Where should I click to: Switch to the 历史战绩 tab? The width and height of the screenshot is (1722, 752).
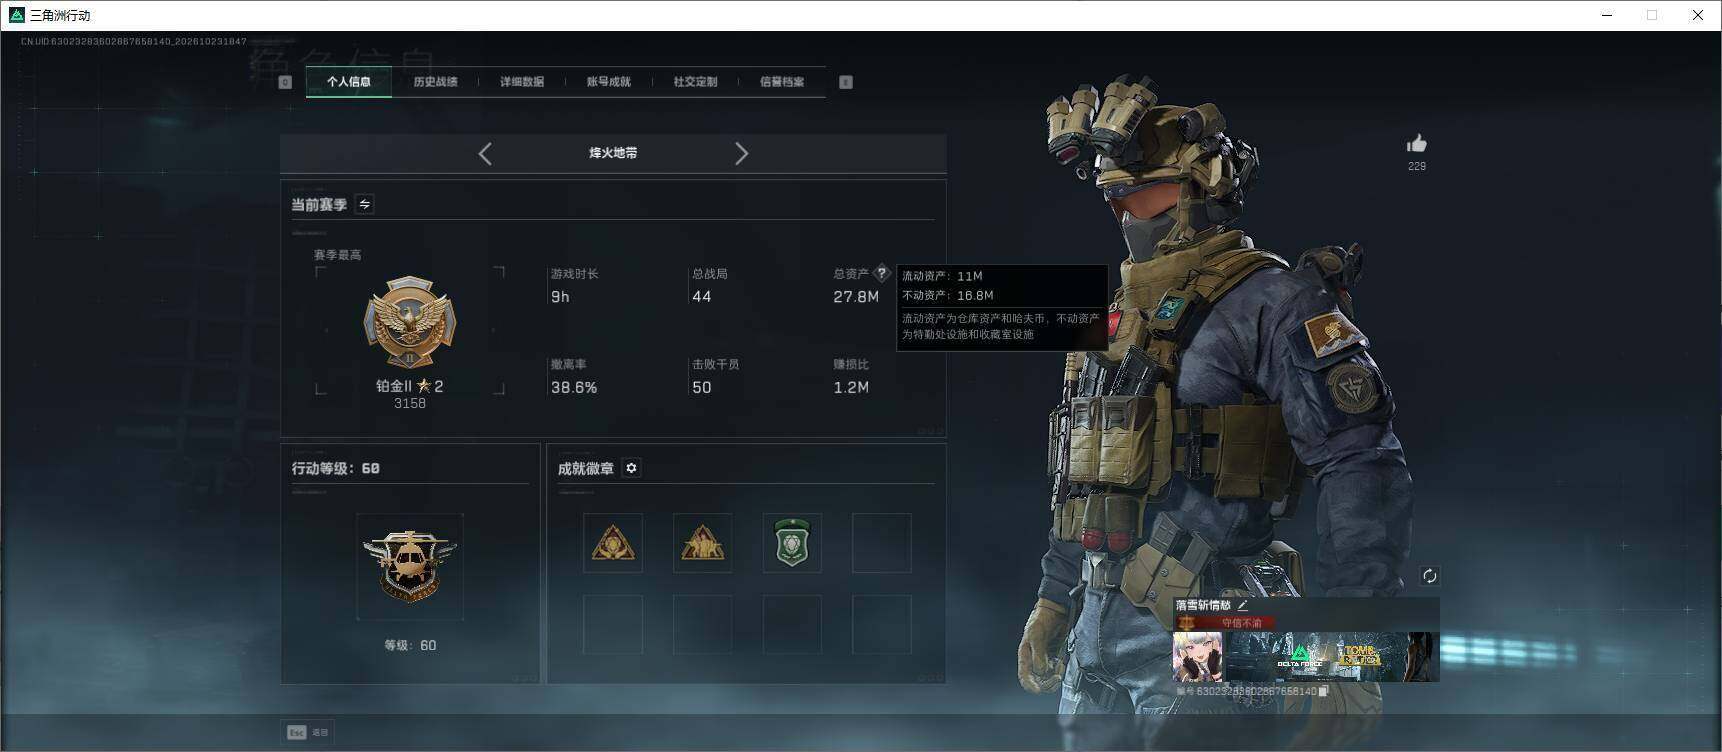435,82
